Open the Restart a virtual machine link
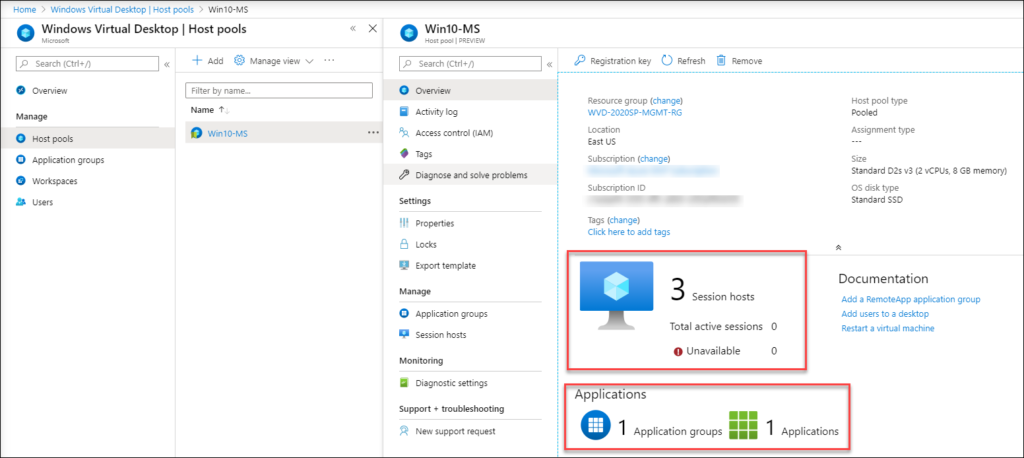Image resolution: width=1024 pixels, height=458 pixels. 888,328
